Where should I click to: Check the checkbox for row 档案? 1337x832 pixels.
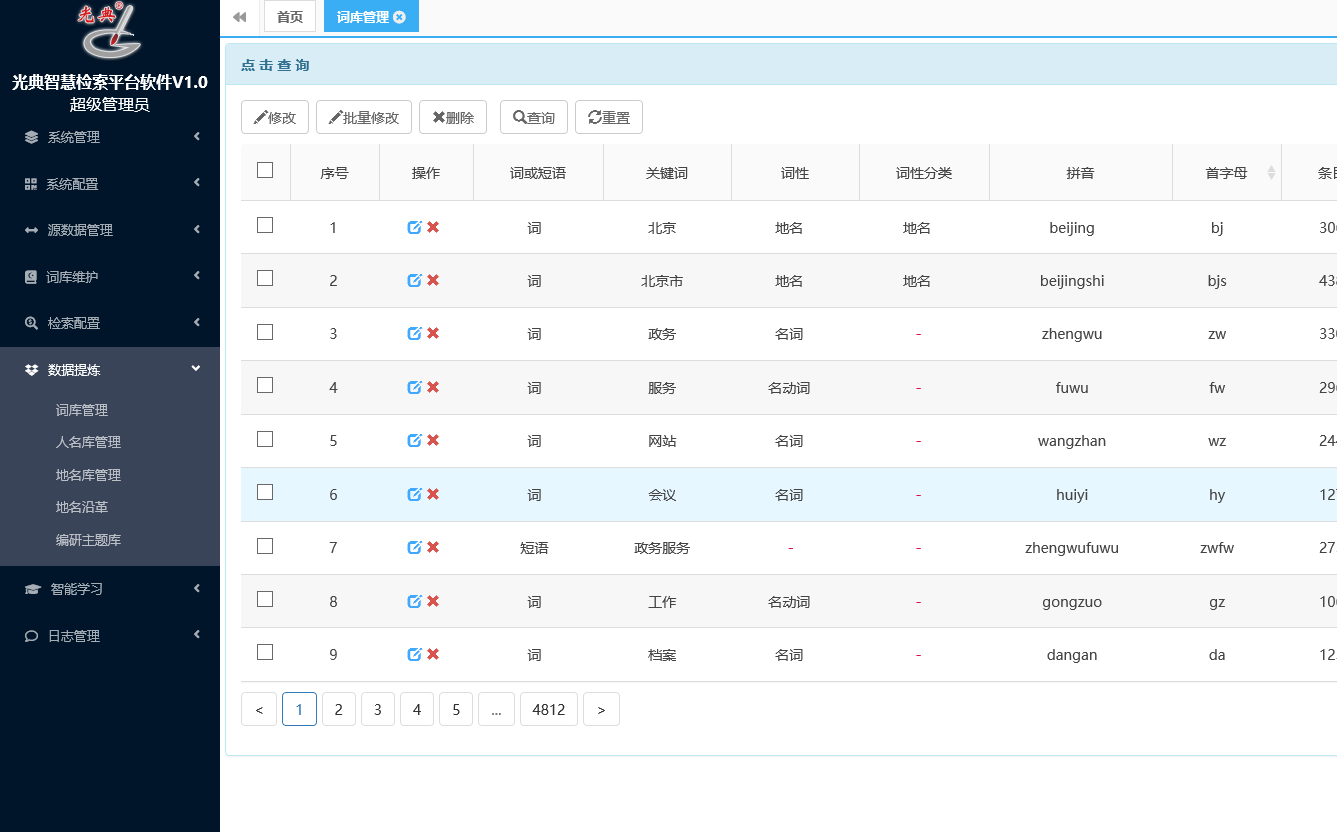(265, 652)
